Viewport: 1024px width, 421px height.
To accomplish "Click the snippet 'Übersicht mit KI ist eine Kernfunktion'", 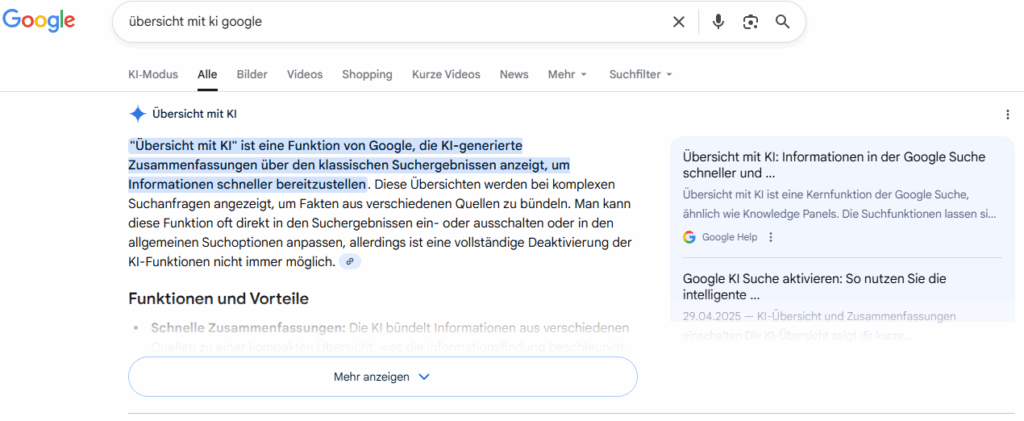I will (x=840, y=204).
